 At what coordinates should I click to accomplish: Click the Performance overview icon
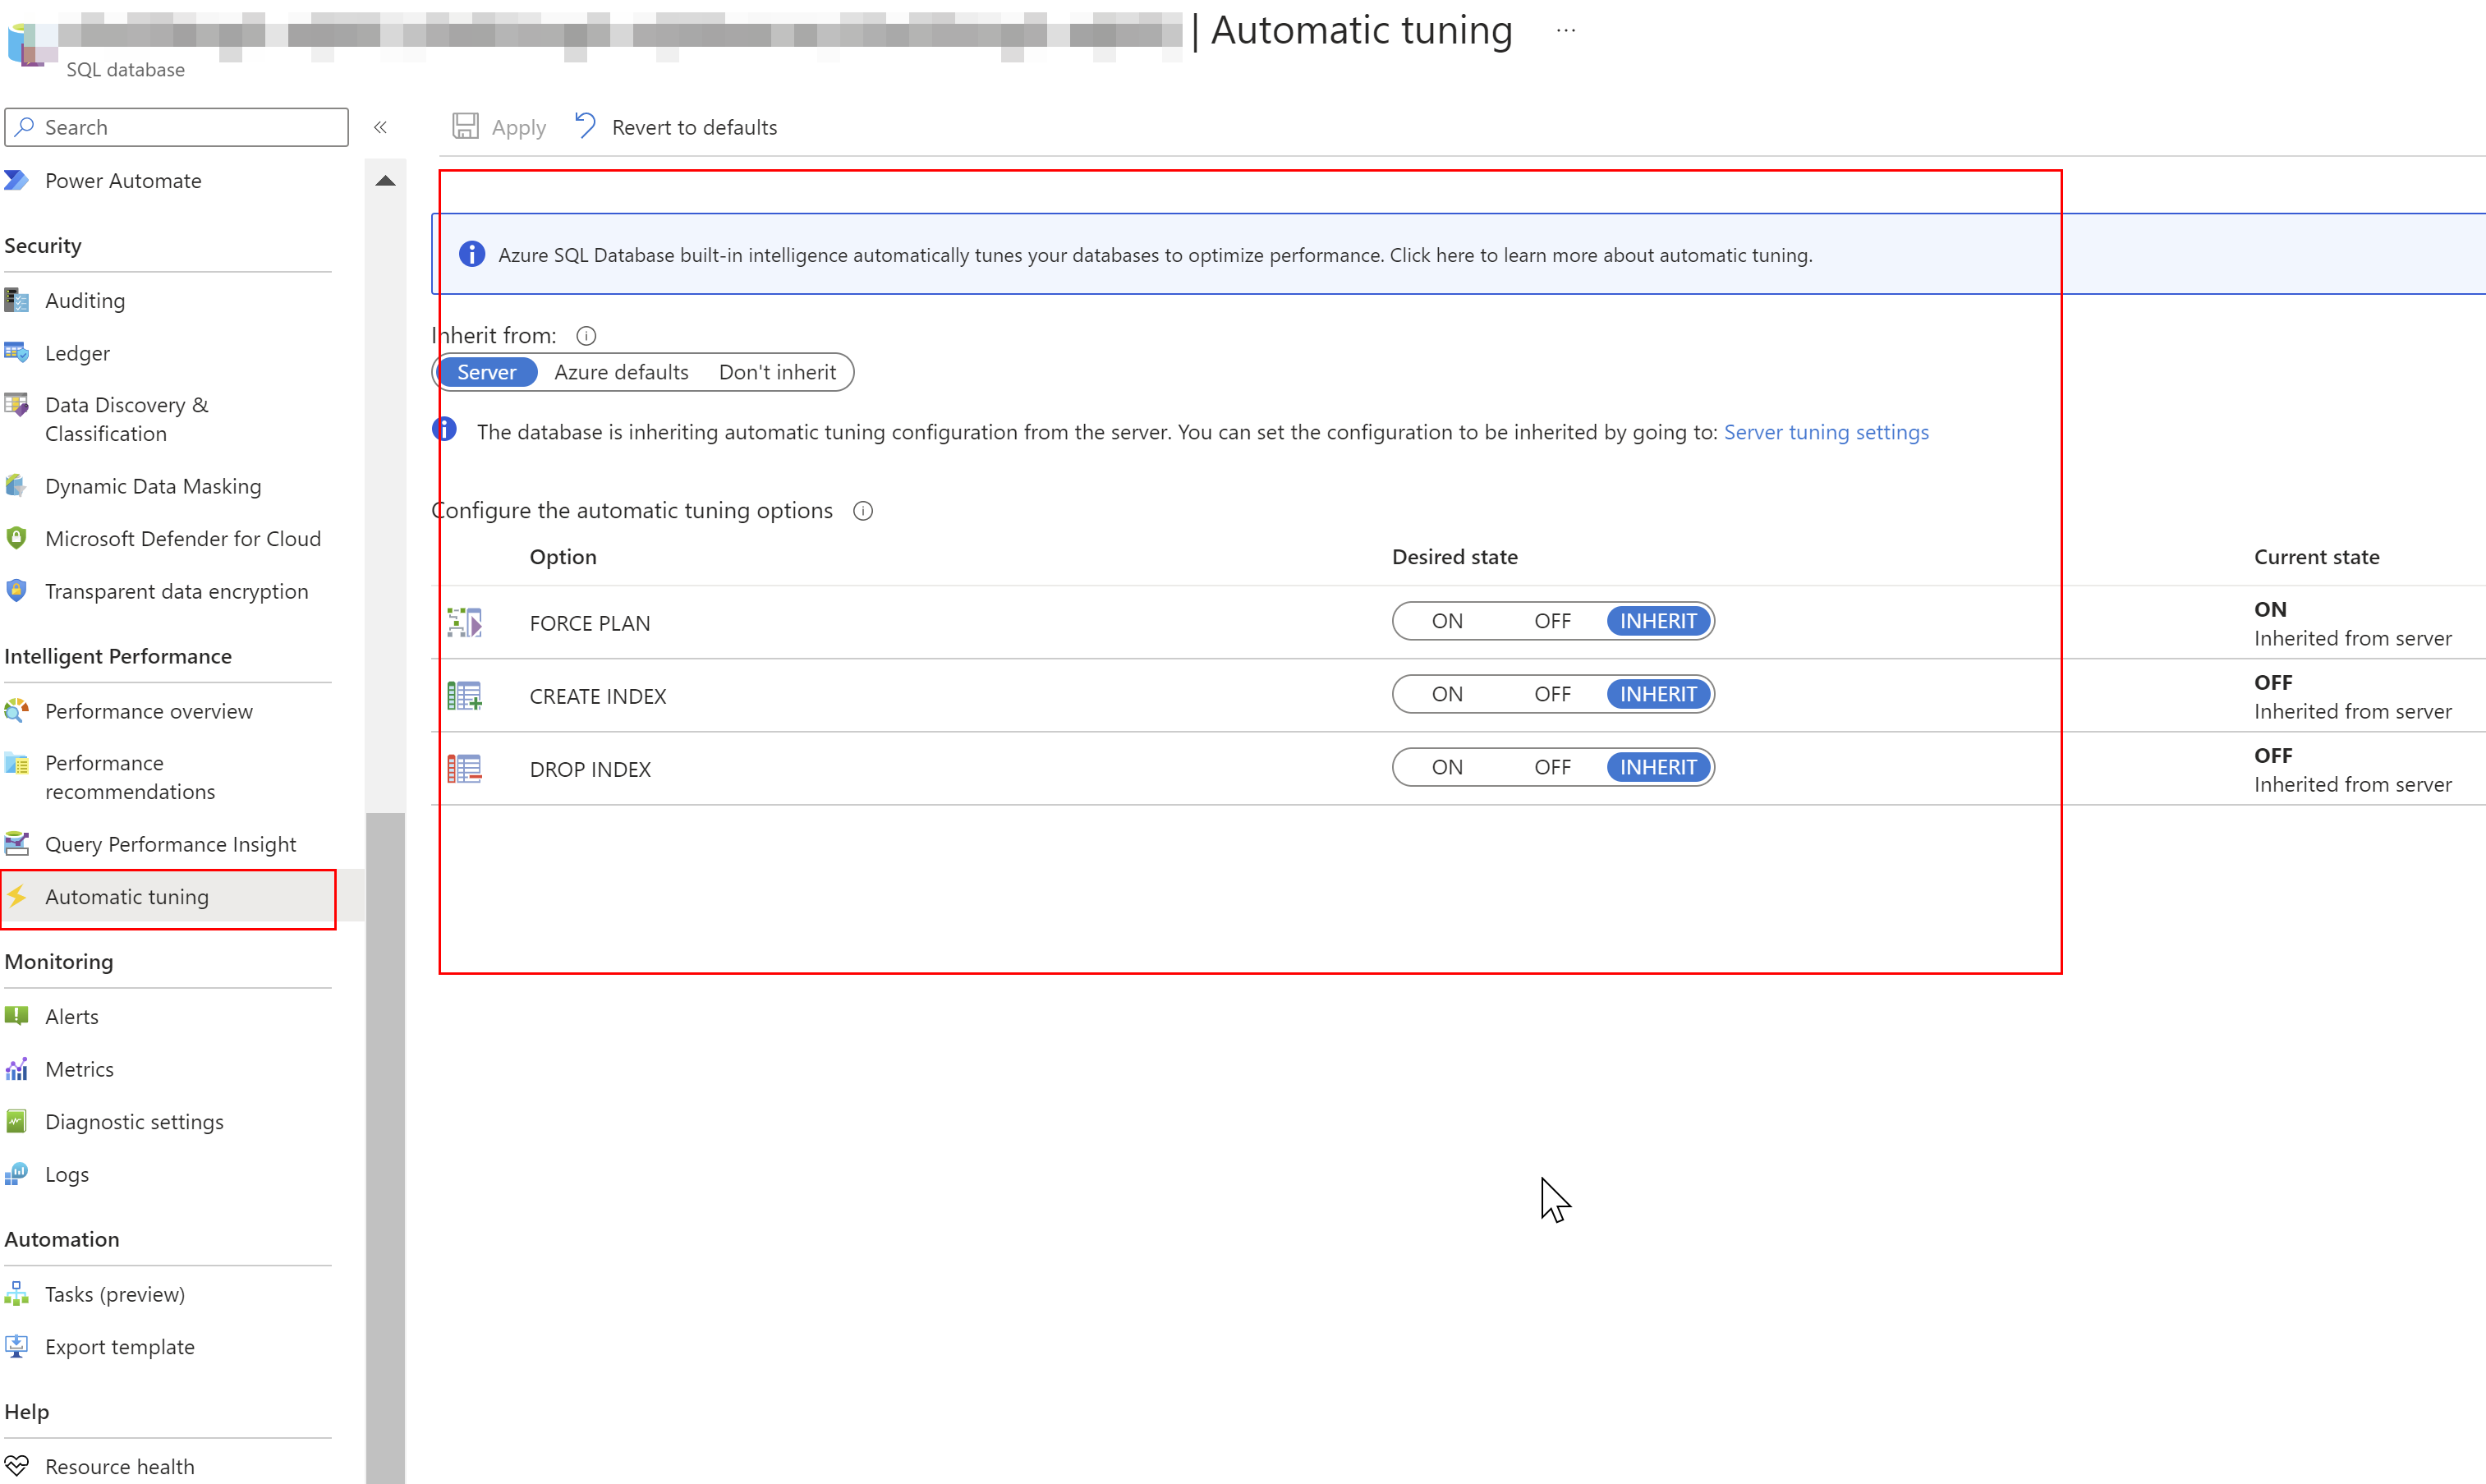pos(16,711)
